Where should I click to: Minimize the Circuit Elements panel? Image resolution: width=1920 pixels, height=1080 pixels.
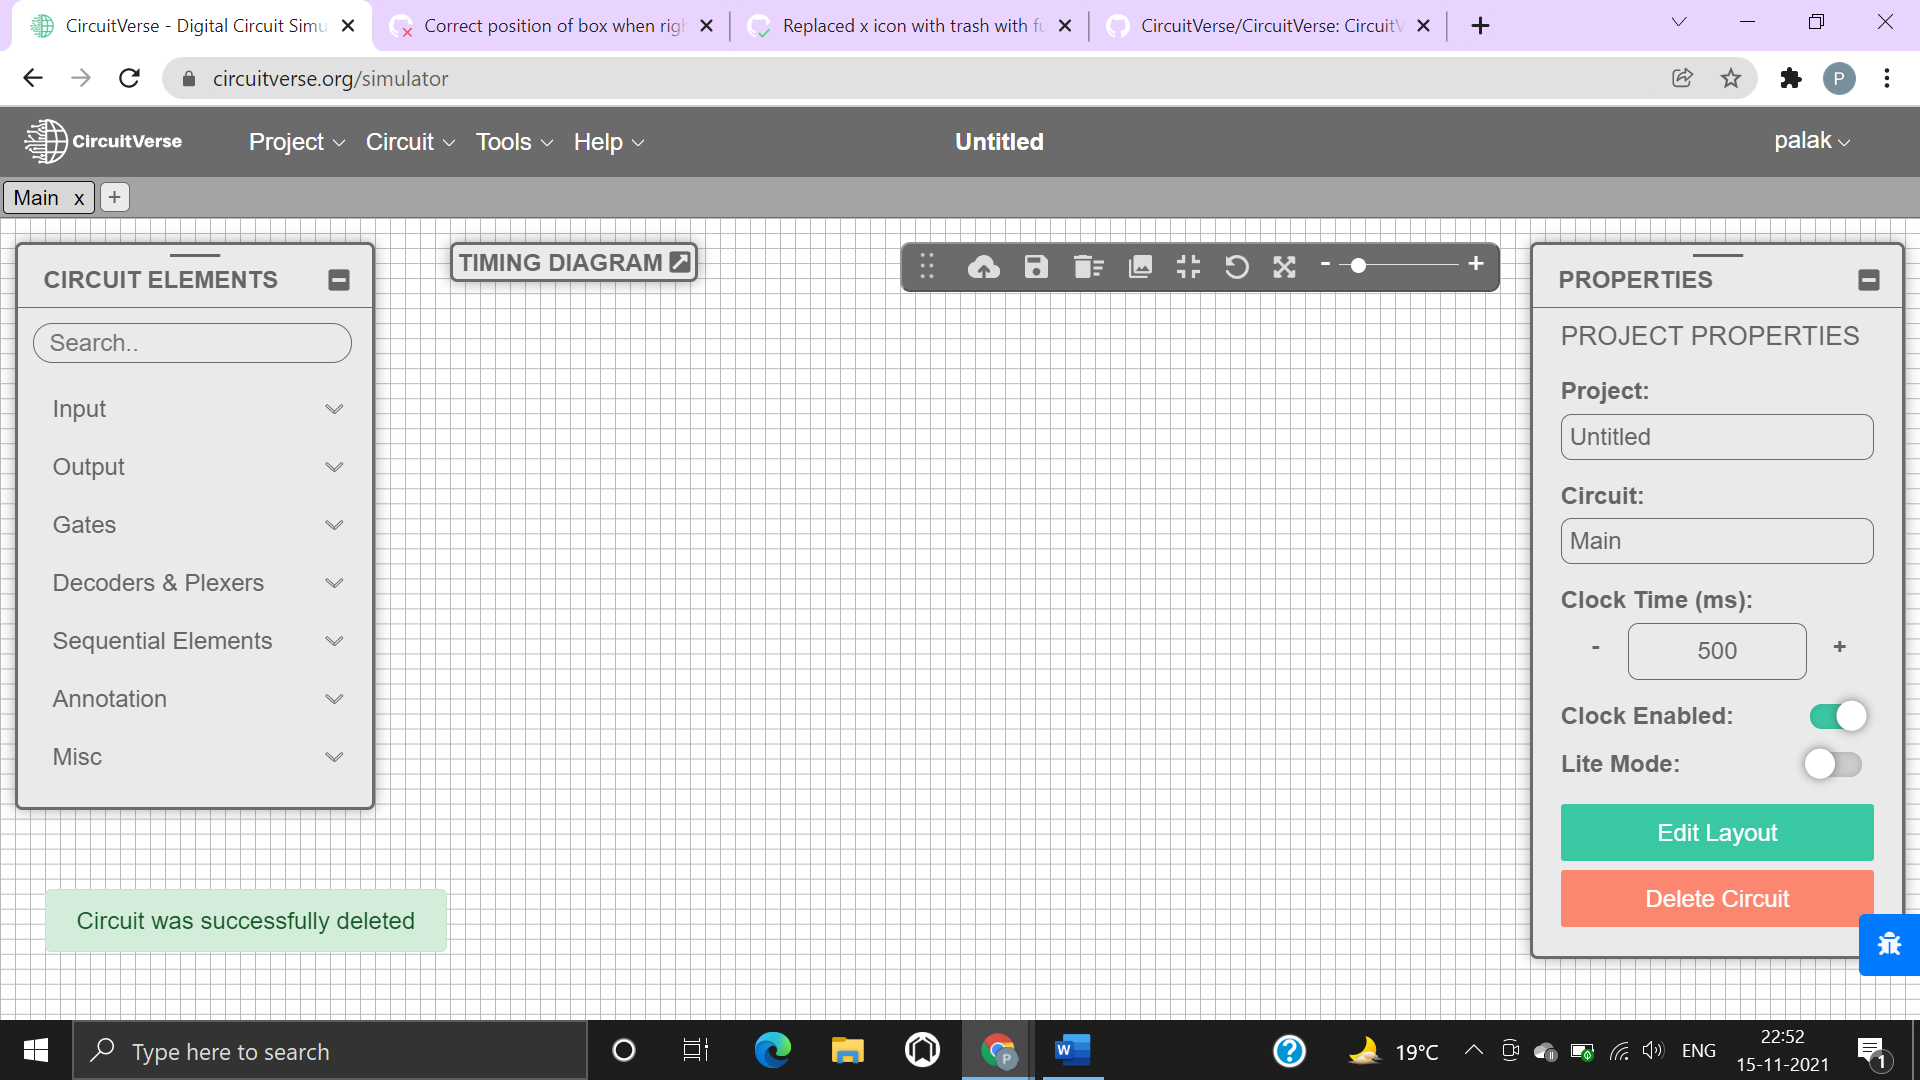click(x=339, y=280)
